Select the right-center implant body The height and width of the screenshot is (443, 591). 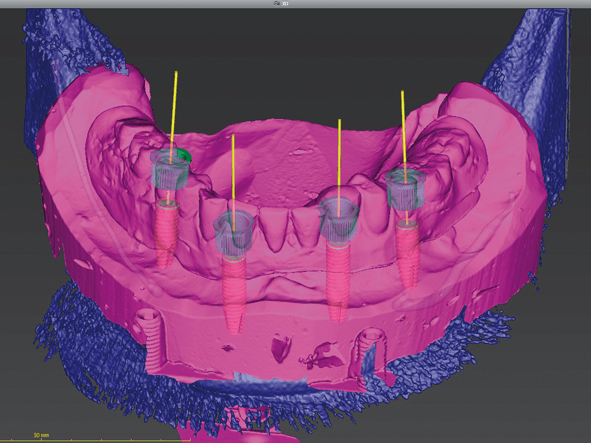click(x=339, y=282)
